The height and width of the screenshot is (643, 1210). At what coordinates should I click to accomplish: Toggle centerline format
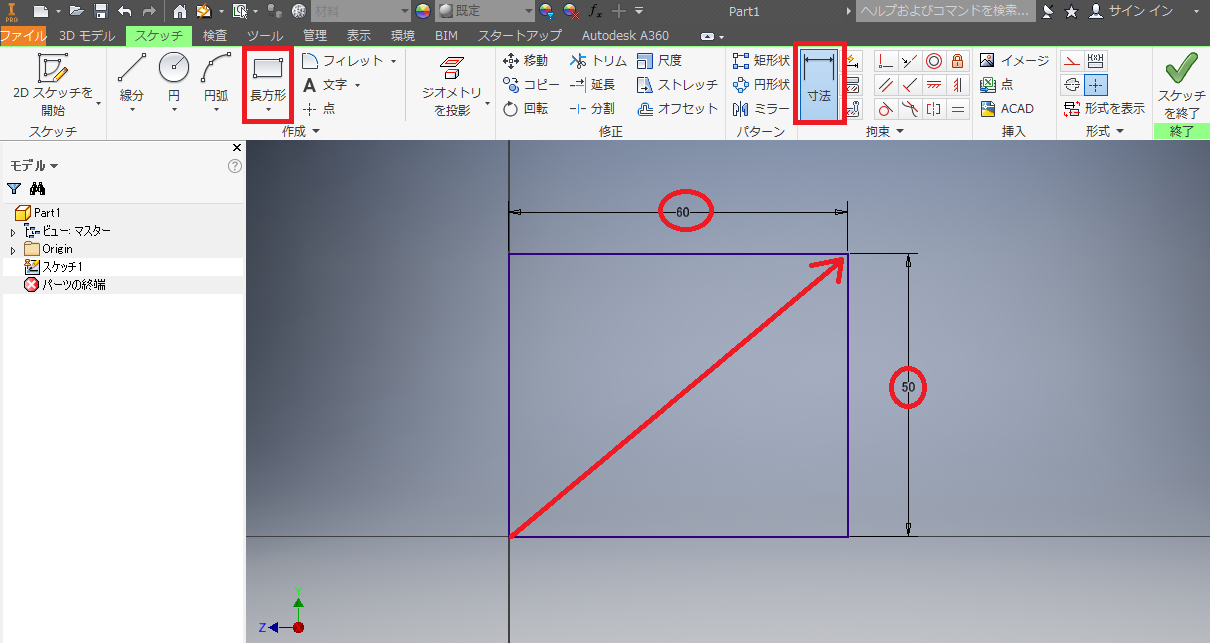(1072, 85)
